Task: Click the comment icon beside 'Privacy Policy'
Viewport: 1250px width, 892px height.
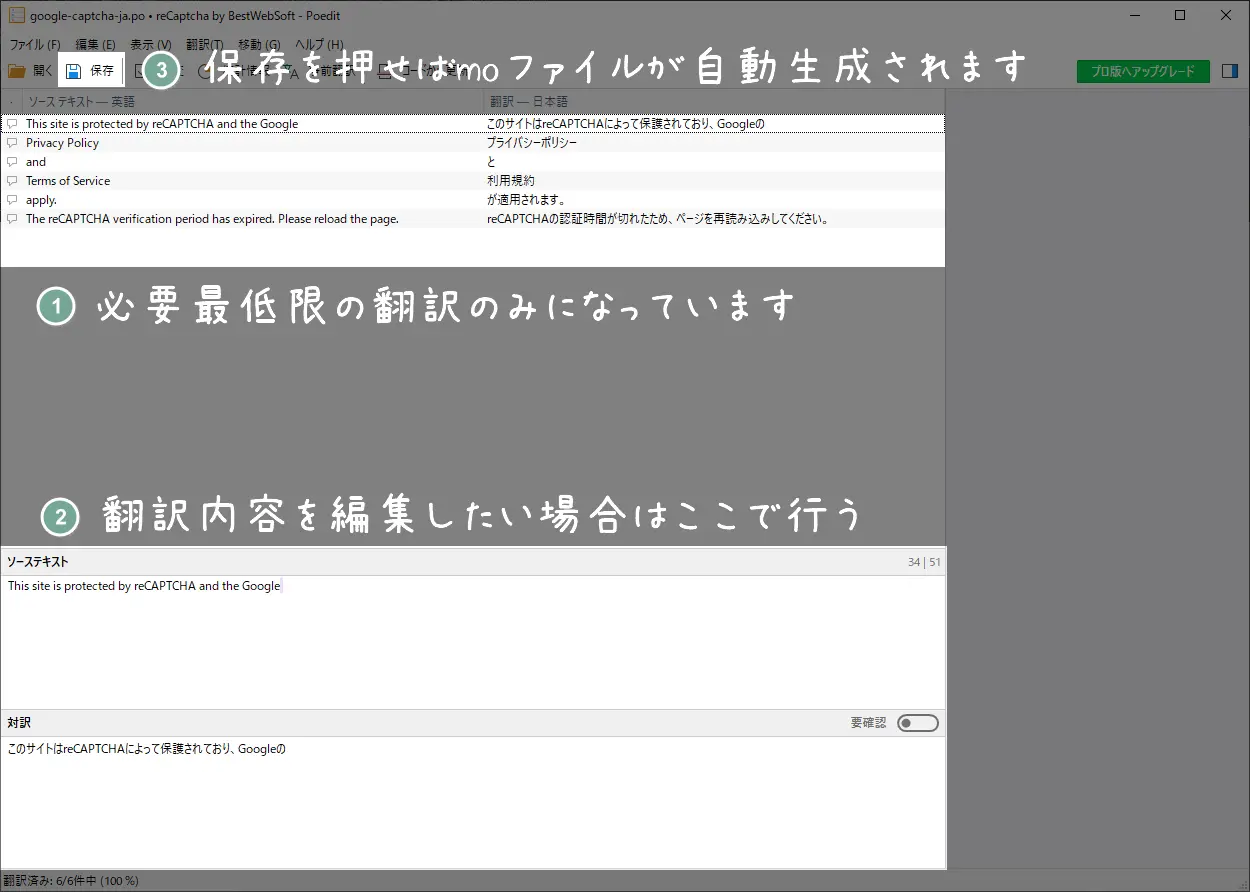Action: click(12, 143)
